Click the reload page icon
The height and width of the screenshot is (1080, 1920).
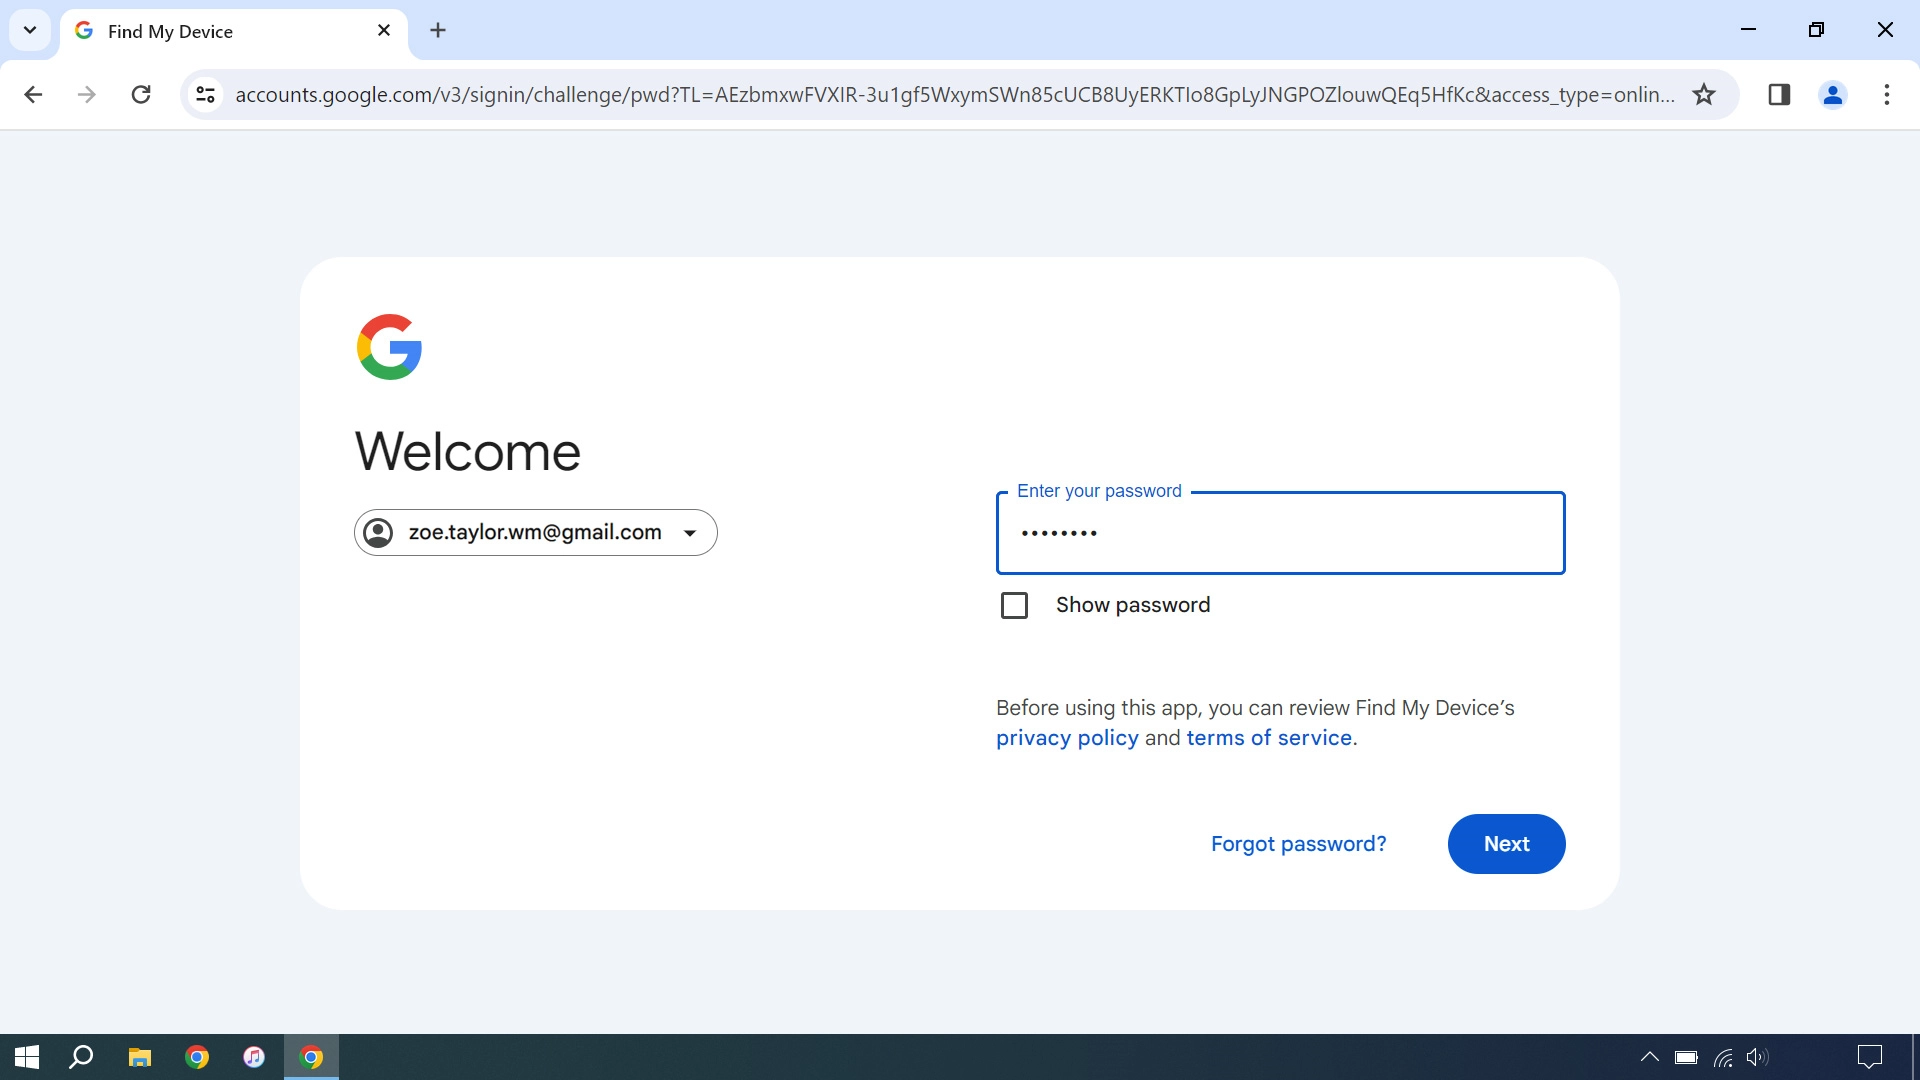point(141,94)
